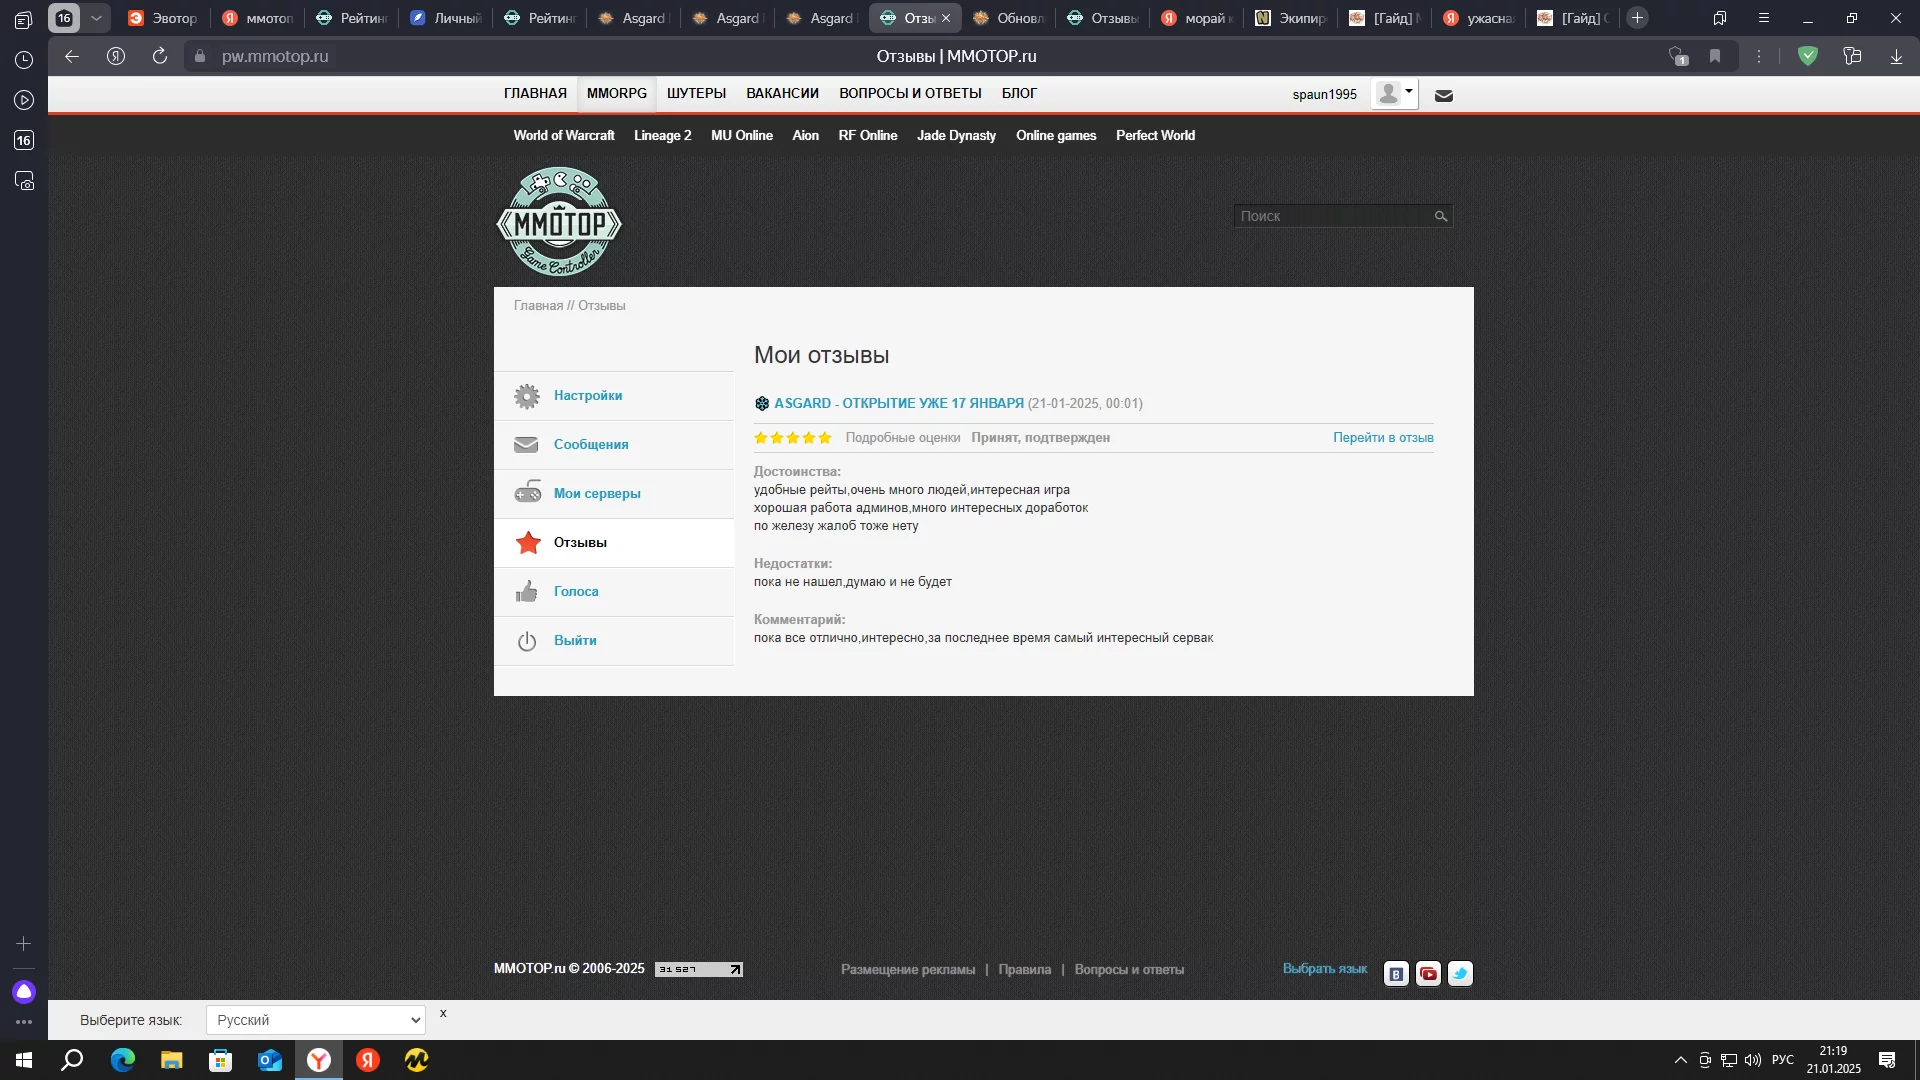The width and height of the screenshot is (1920, 1080).
Task: Open the VK social icon in footer
Action: point(1396,974)
